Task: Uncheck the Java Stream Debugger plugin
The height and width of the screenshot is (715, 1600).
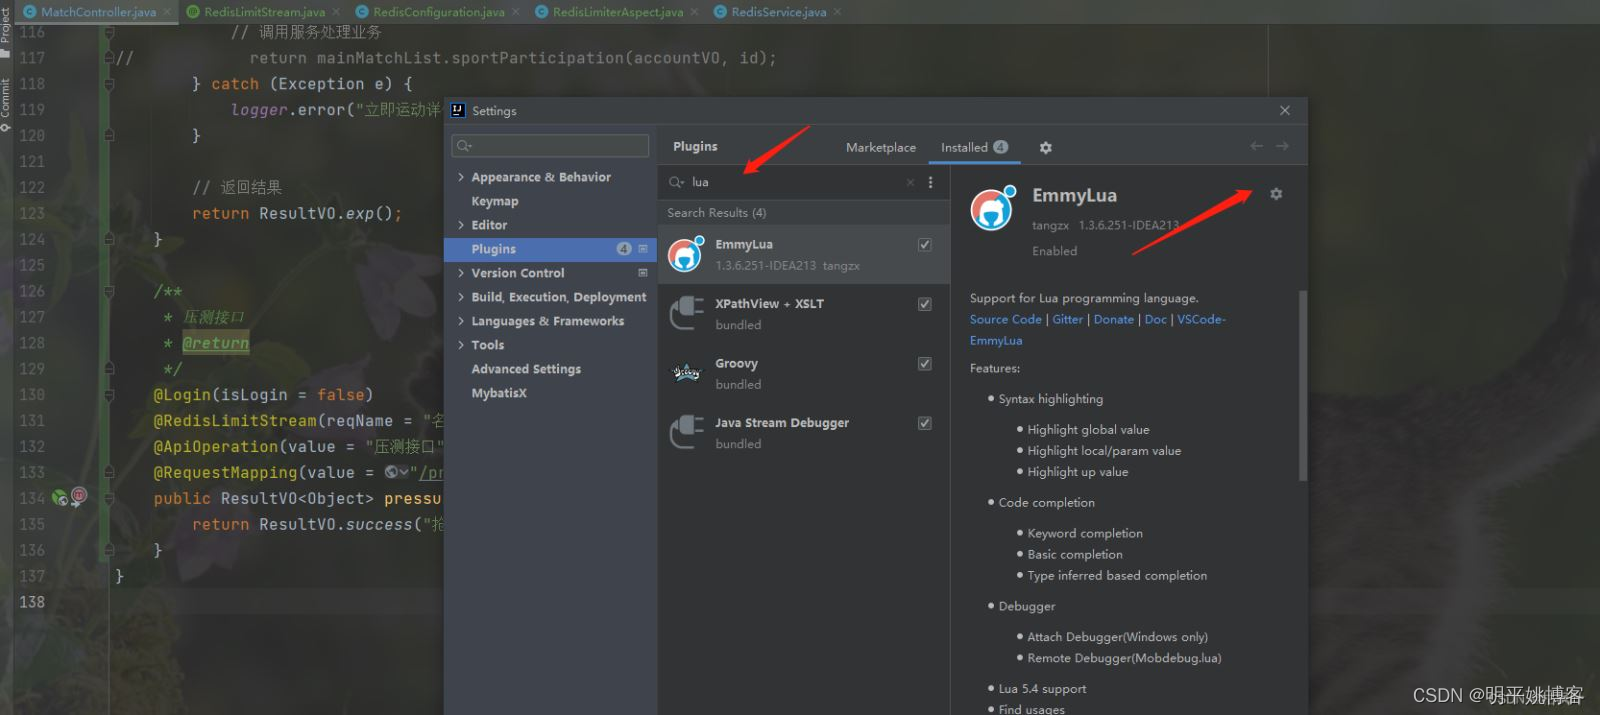Action: point(925,423)
